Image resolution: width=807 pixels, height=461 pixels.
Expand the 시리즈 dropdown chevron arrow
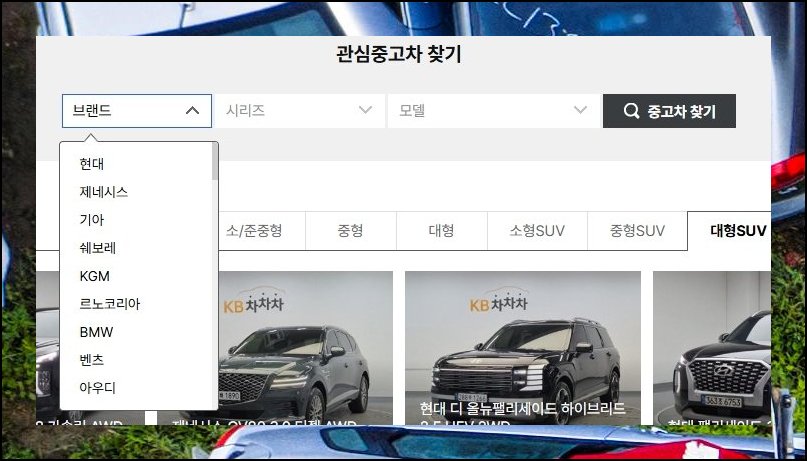tap(365, 110)
